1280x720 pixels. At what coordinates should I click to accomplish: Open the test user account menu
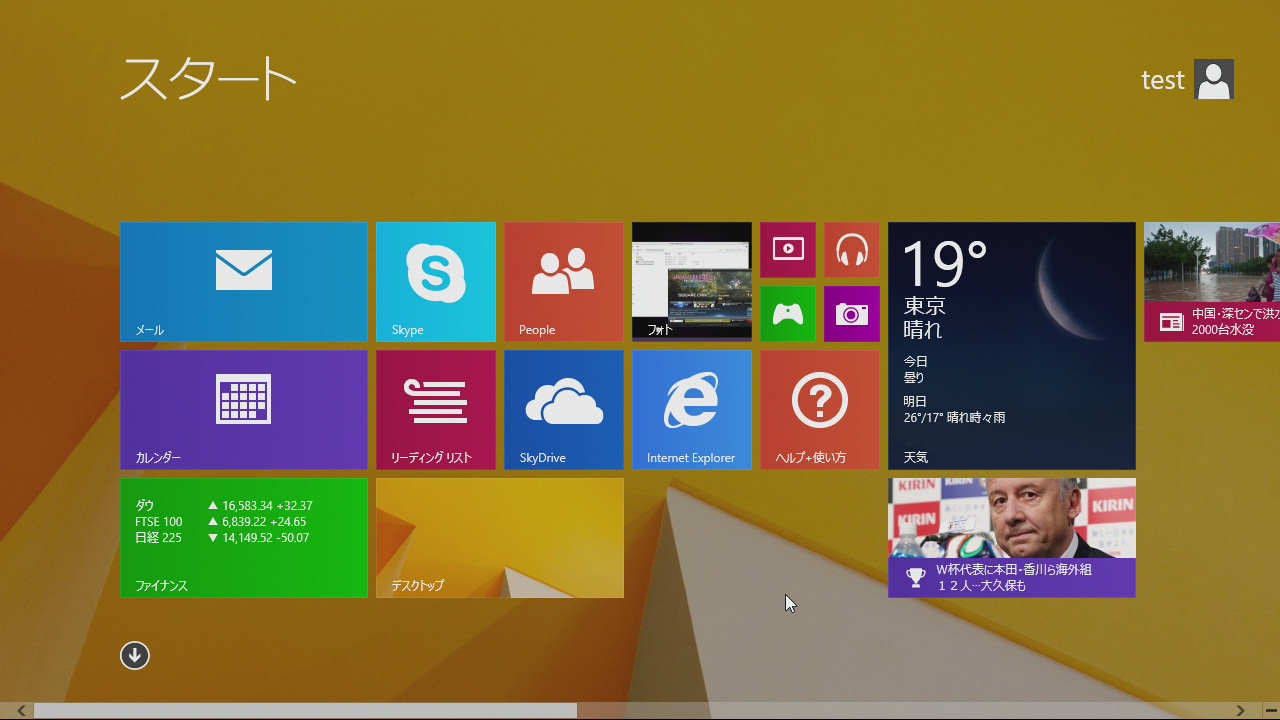click(1188, 80)
